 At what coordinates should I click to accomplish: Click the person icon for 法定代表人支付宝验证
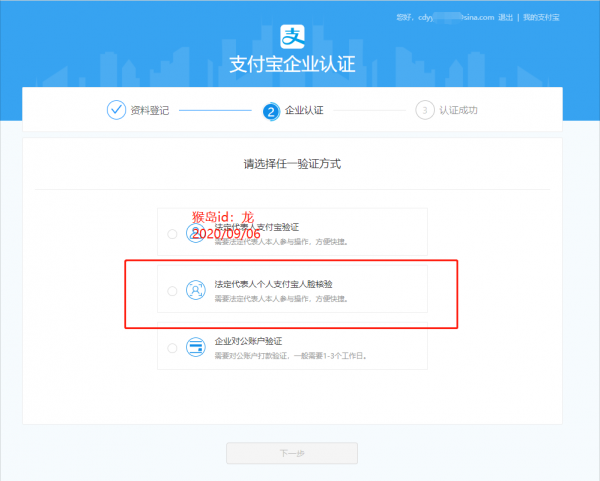coord(195,233)
